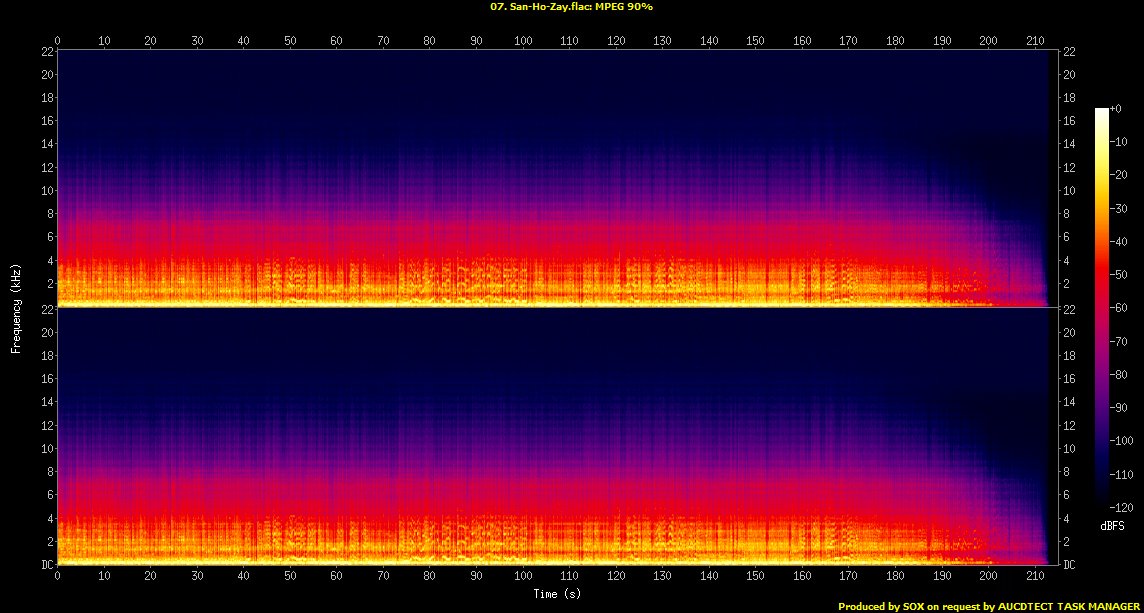Click the lower channel spectrogram plot
1144x613 pixels.
[552, 436]
